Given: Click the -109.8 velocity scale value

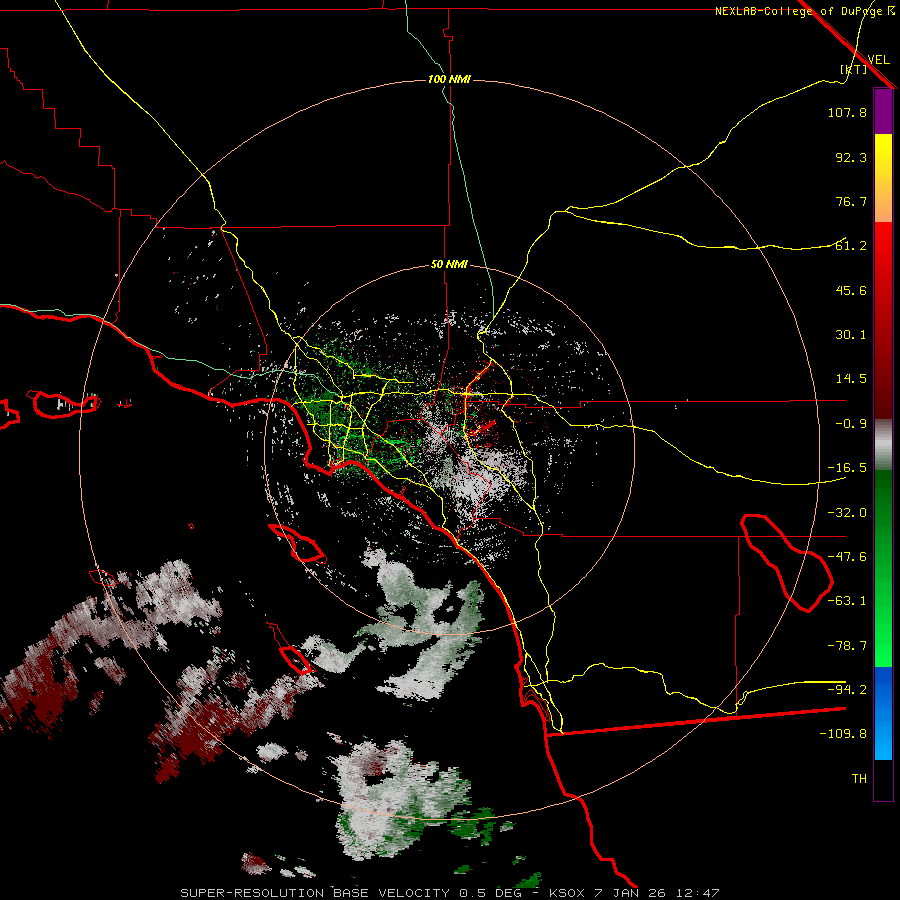Looking at the screenshot, I should (843, 734).
